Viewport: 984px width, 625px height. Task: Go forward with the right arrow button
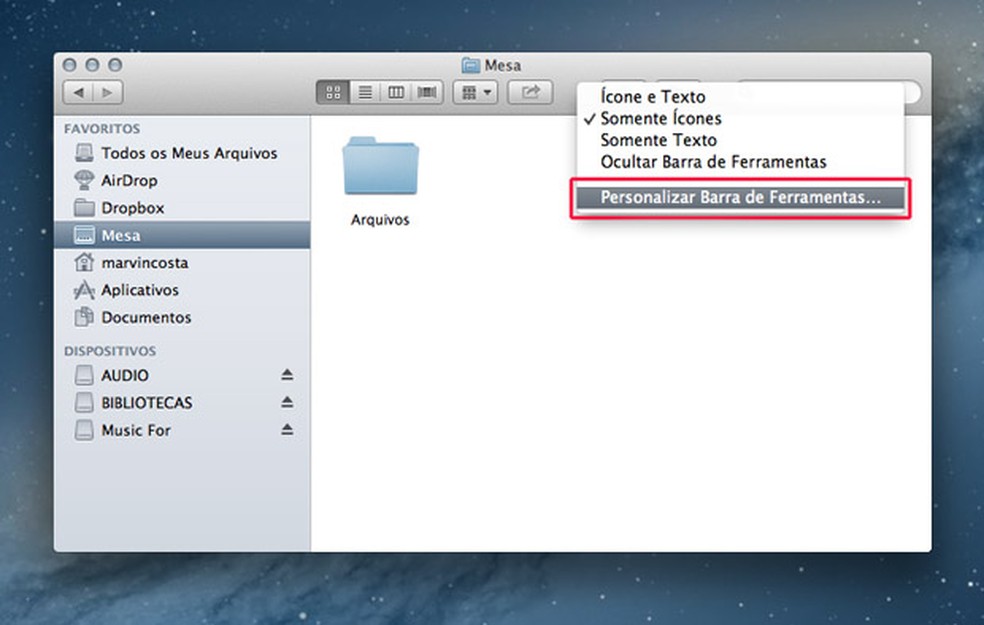click(x=108, y=92)
